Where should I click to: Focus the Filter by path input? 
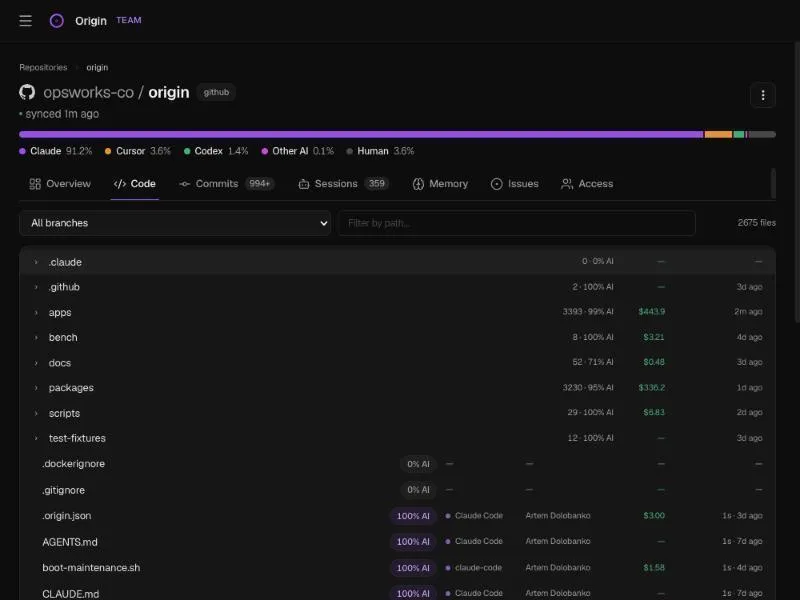(x=516, y=223)
